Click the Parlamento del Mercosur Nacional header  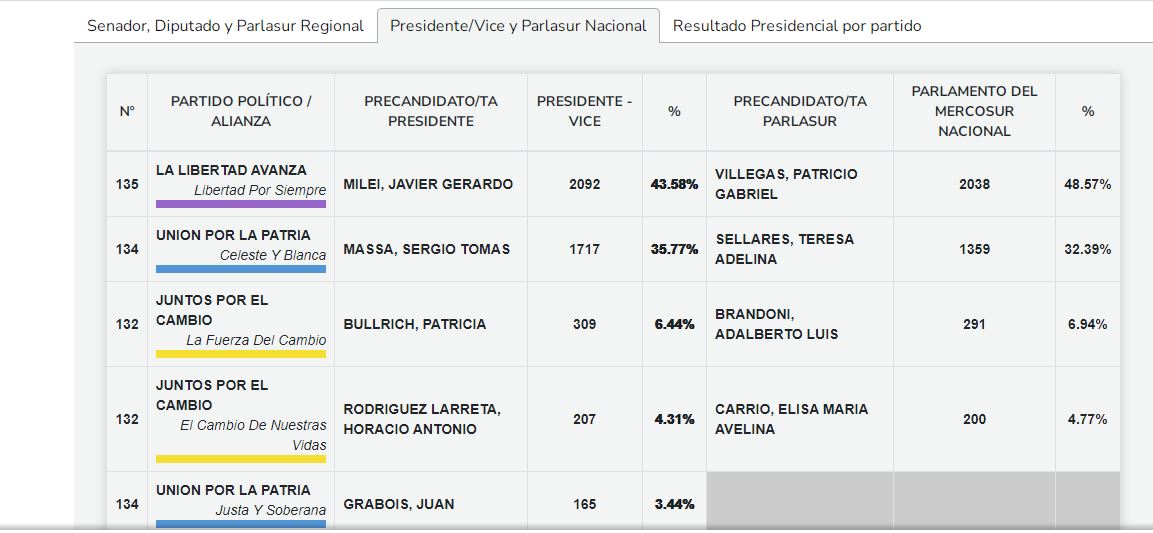pos(974,111)
